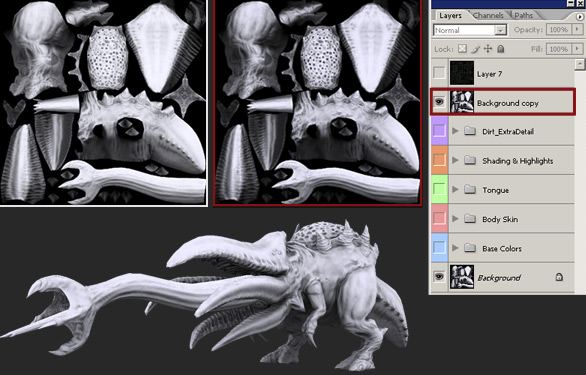This screenshot has height=375, width=586.
Task: Click the Opacity 100% value field
Action: (559, 30)
